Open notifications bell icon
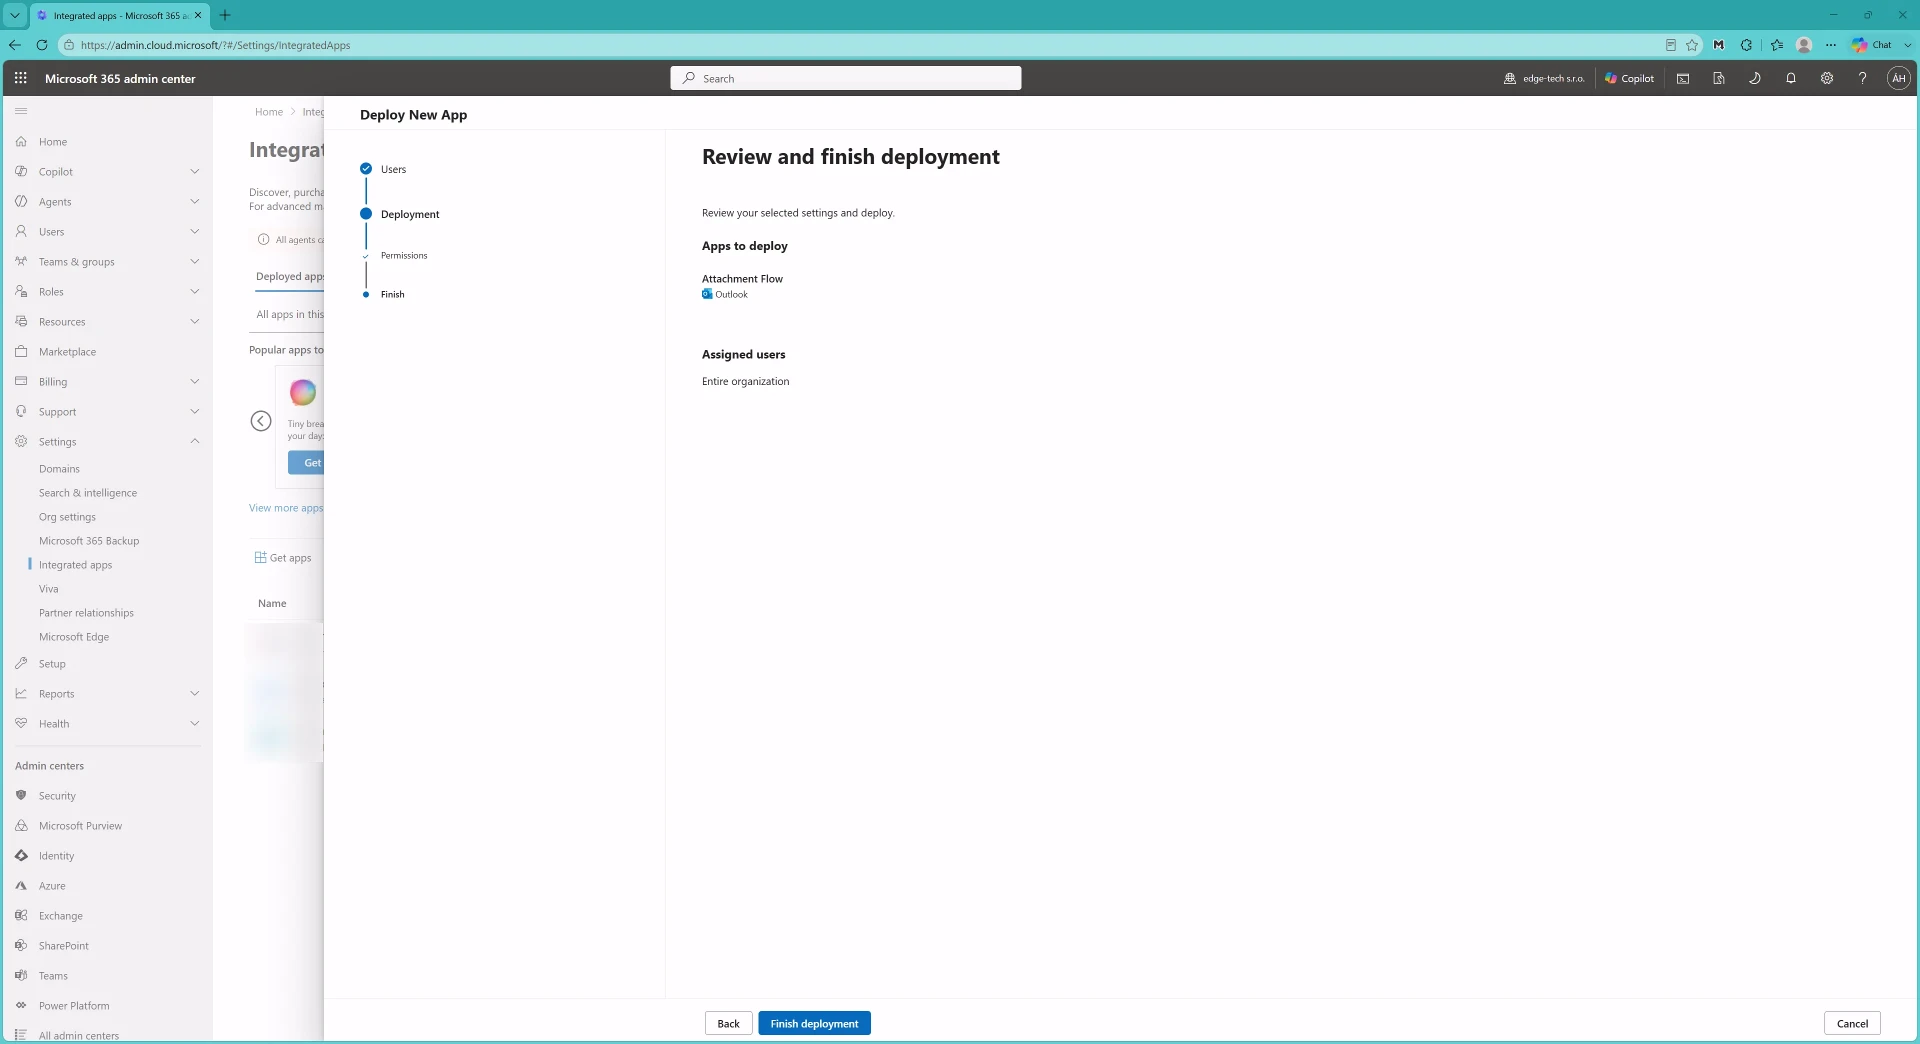Image resolution: width=1920 pixels, height=1044 pixels. (x=1791, y=78)
